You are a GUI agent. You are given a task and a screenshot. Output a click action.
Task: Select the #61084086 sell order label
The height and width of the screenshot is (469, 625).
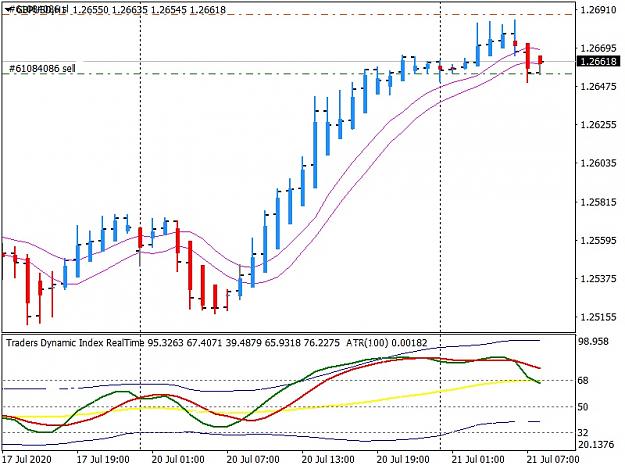42,69
